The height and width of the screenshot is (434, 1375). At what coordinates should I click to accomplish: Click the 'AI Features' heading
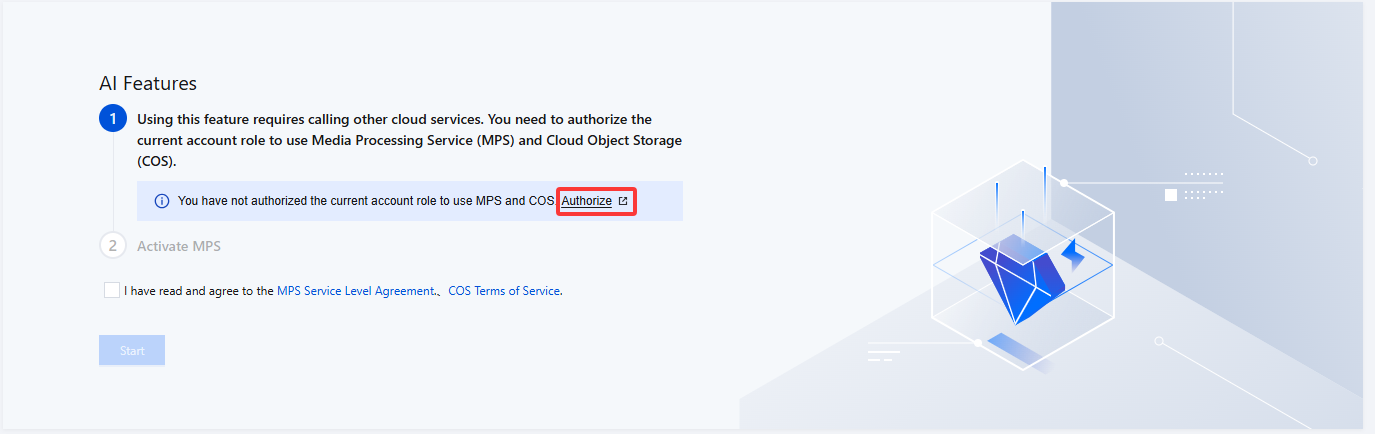click(x=148, y=84)
